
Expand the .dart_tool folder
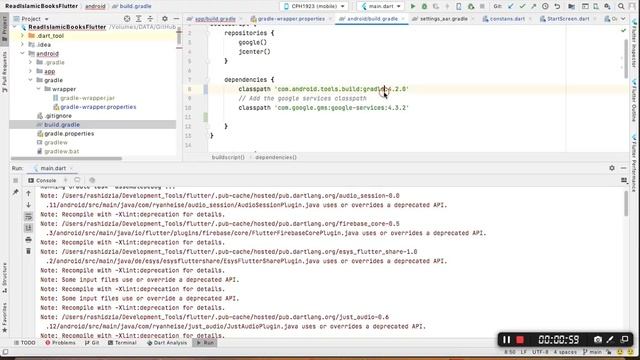[x=22, y=36]
